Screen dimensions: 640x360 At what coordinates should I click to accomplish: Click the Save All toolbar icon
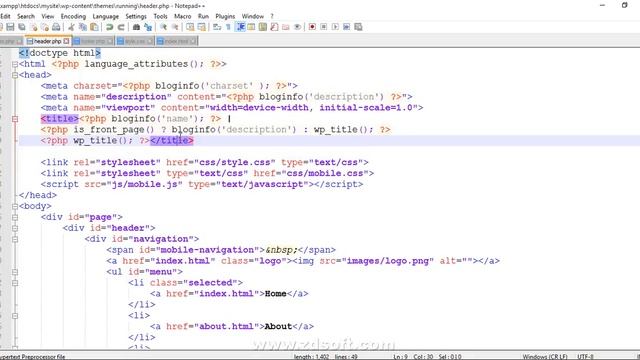(x=22, y=27)
